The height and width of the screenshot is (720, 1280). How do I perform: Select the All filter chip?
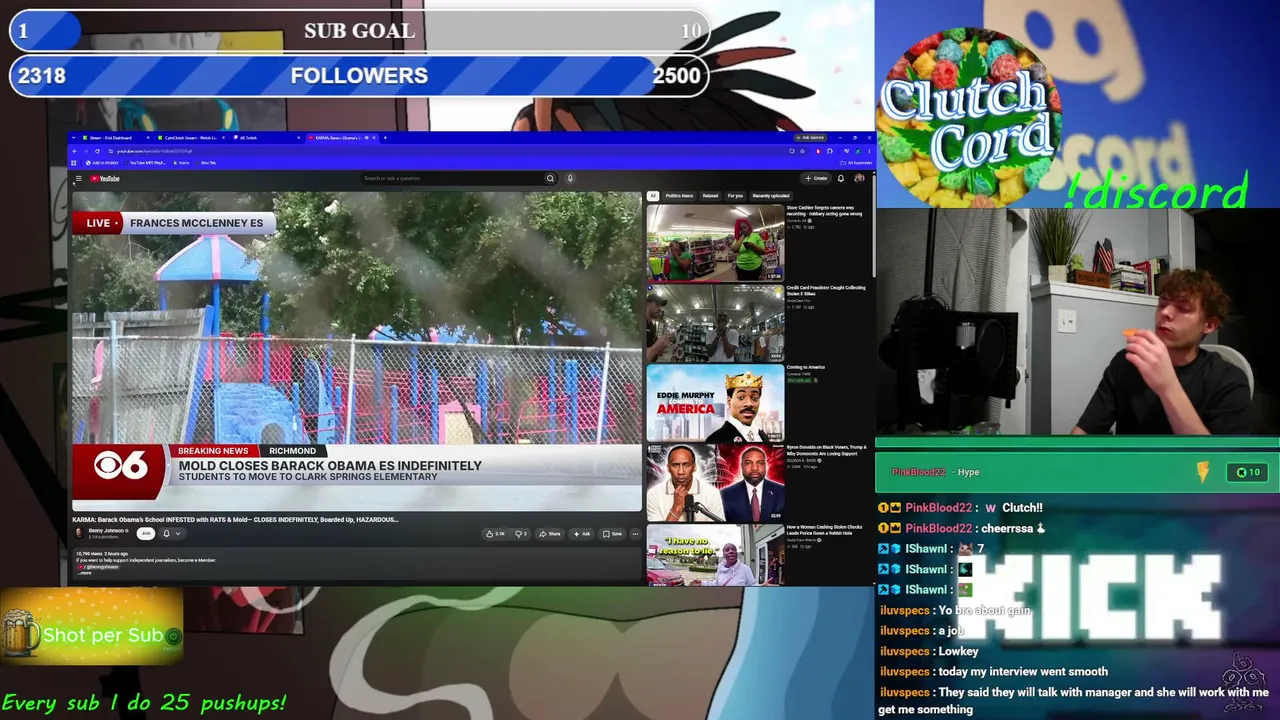pos(653,196)
